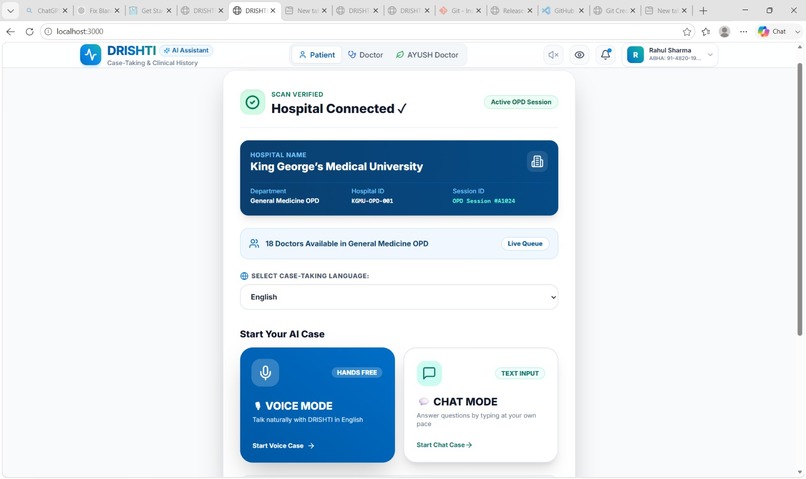The width and height of the screenshot is (806, 479).
Task: Bookmark this page with star icon
Action: [687, 32]
